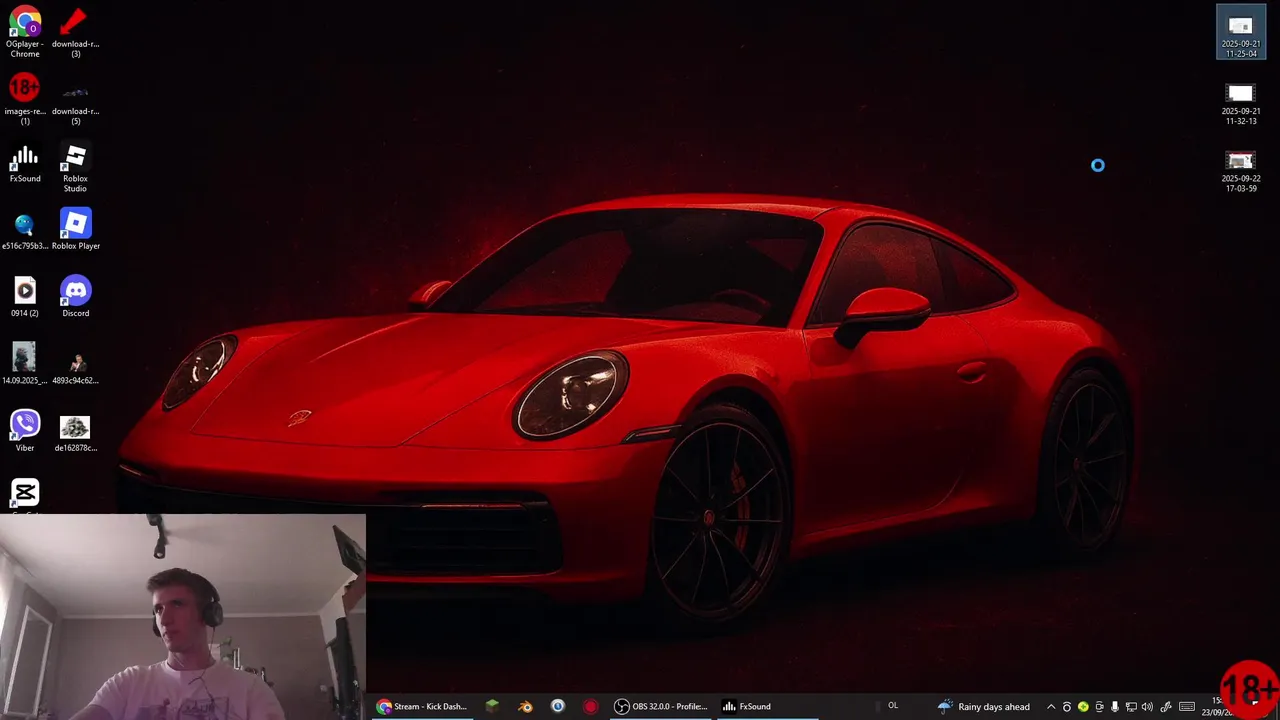
Task: Open the FxSound desktop shortcut
Action: 25,165
